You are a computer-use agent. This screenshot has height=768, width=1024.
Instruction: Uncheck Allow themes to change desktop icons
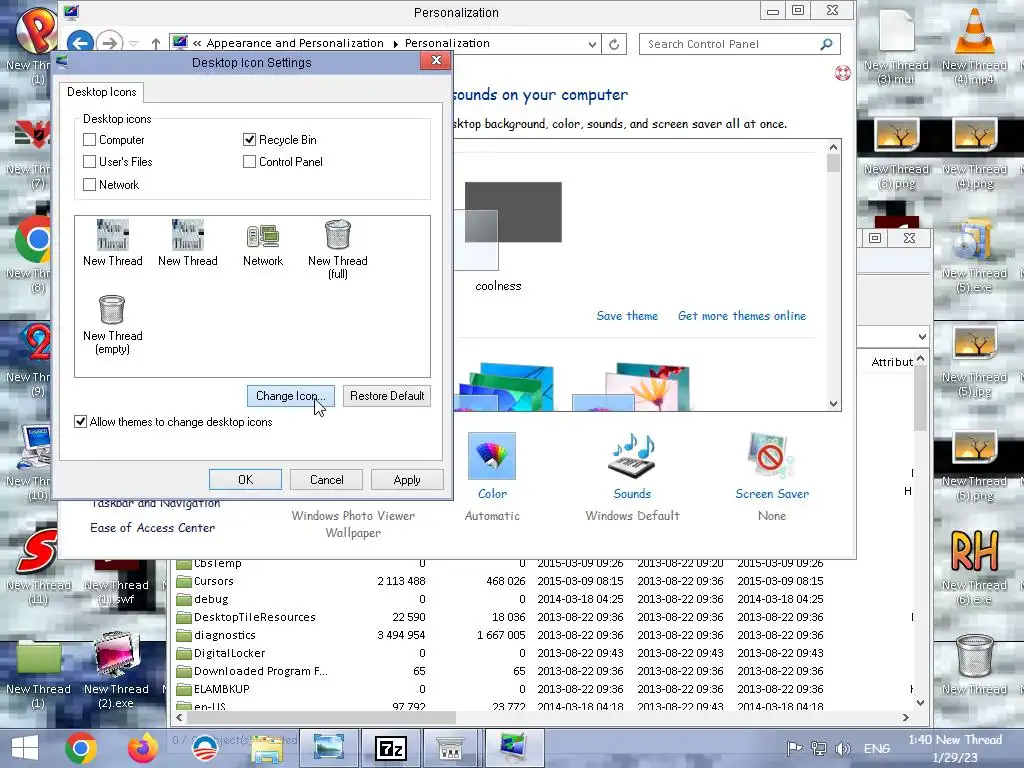coord(80,422)
